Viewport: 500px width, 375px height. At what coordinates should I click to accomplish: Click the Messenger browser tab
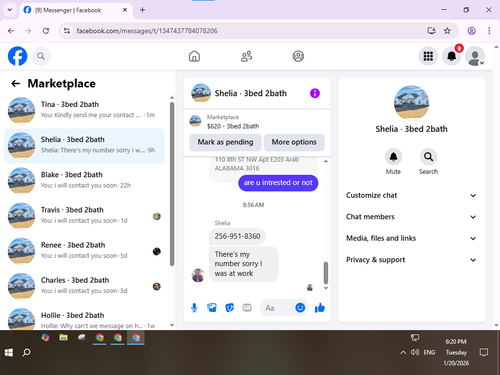pyautogui.click(x=76, y=10)
